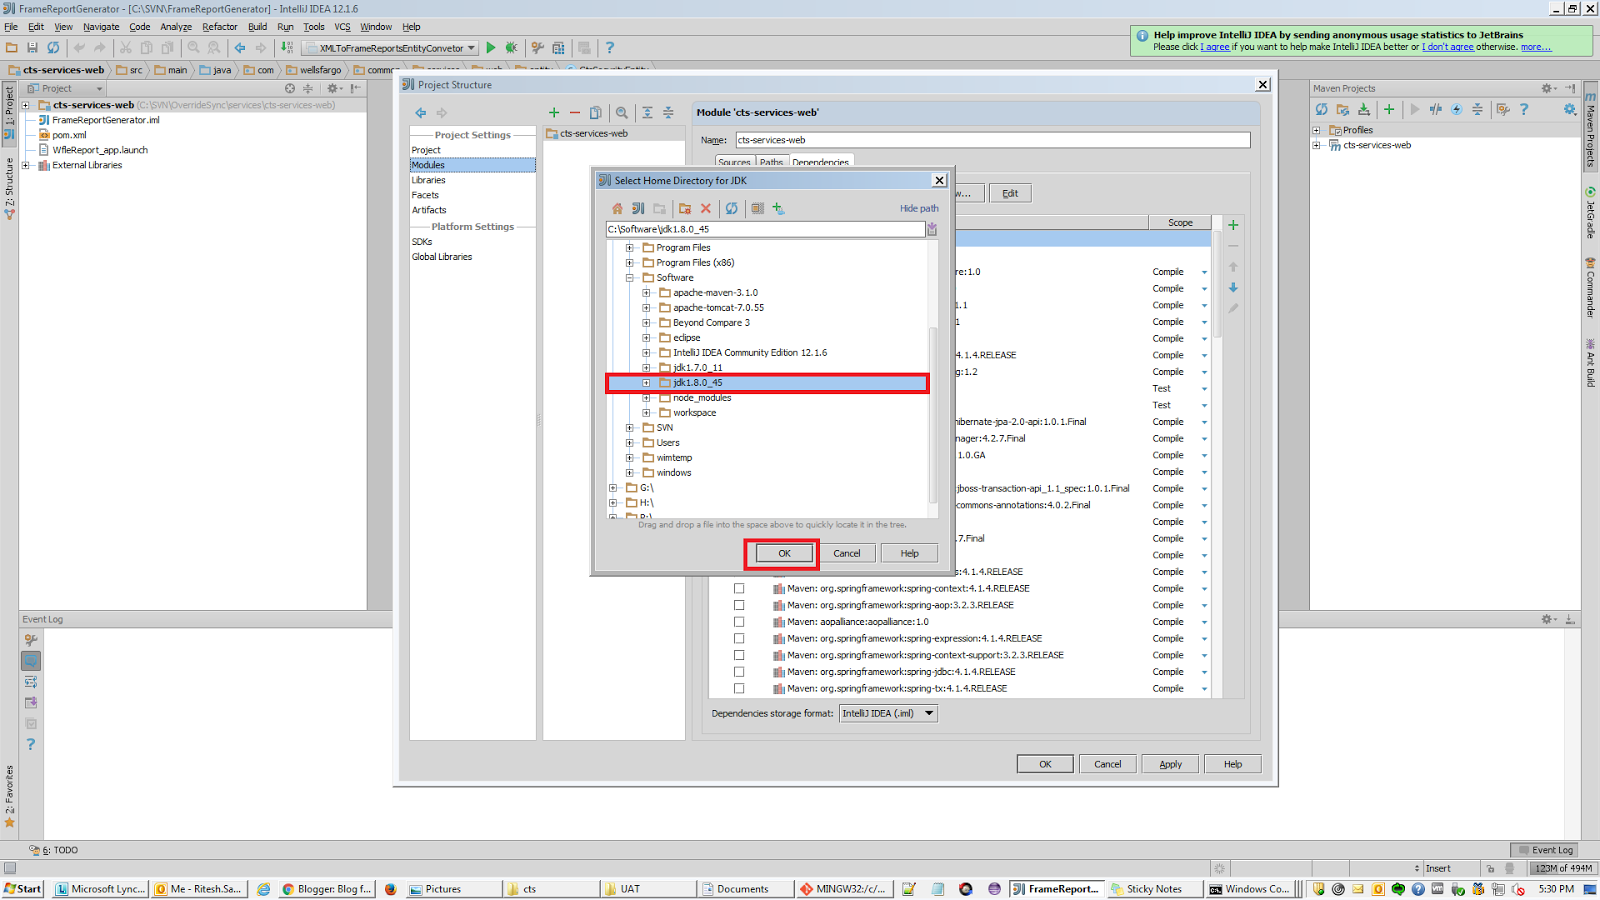Refresh the directory tree in the dialog
This screenshot has height=900, width=1600.
coord(733,209)
